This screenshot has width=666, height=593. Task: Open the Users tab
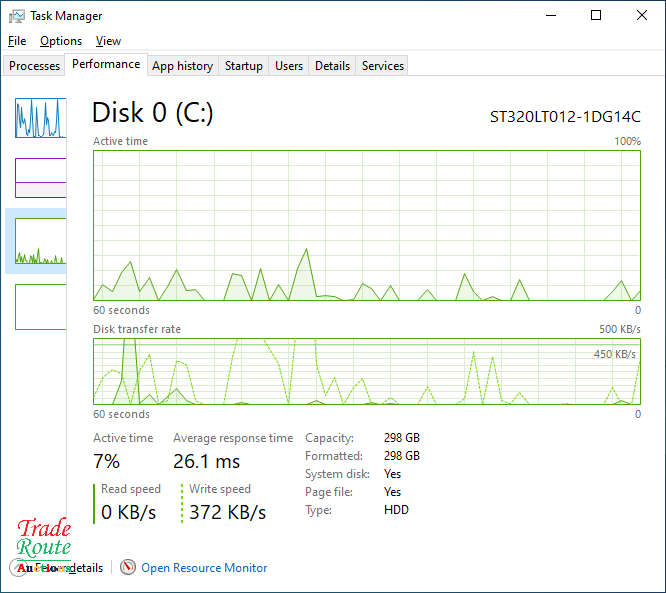tap(289, 66)
